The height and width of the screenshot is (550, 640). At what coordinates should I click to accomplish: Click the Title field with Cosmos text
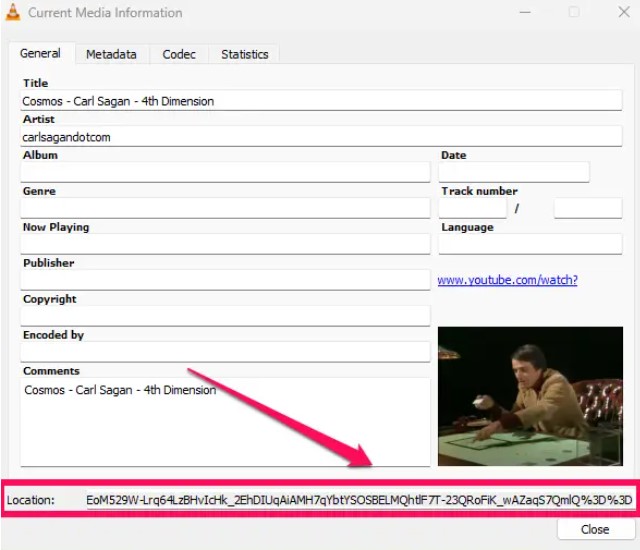(x=320, y=101)
